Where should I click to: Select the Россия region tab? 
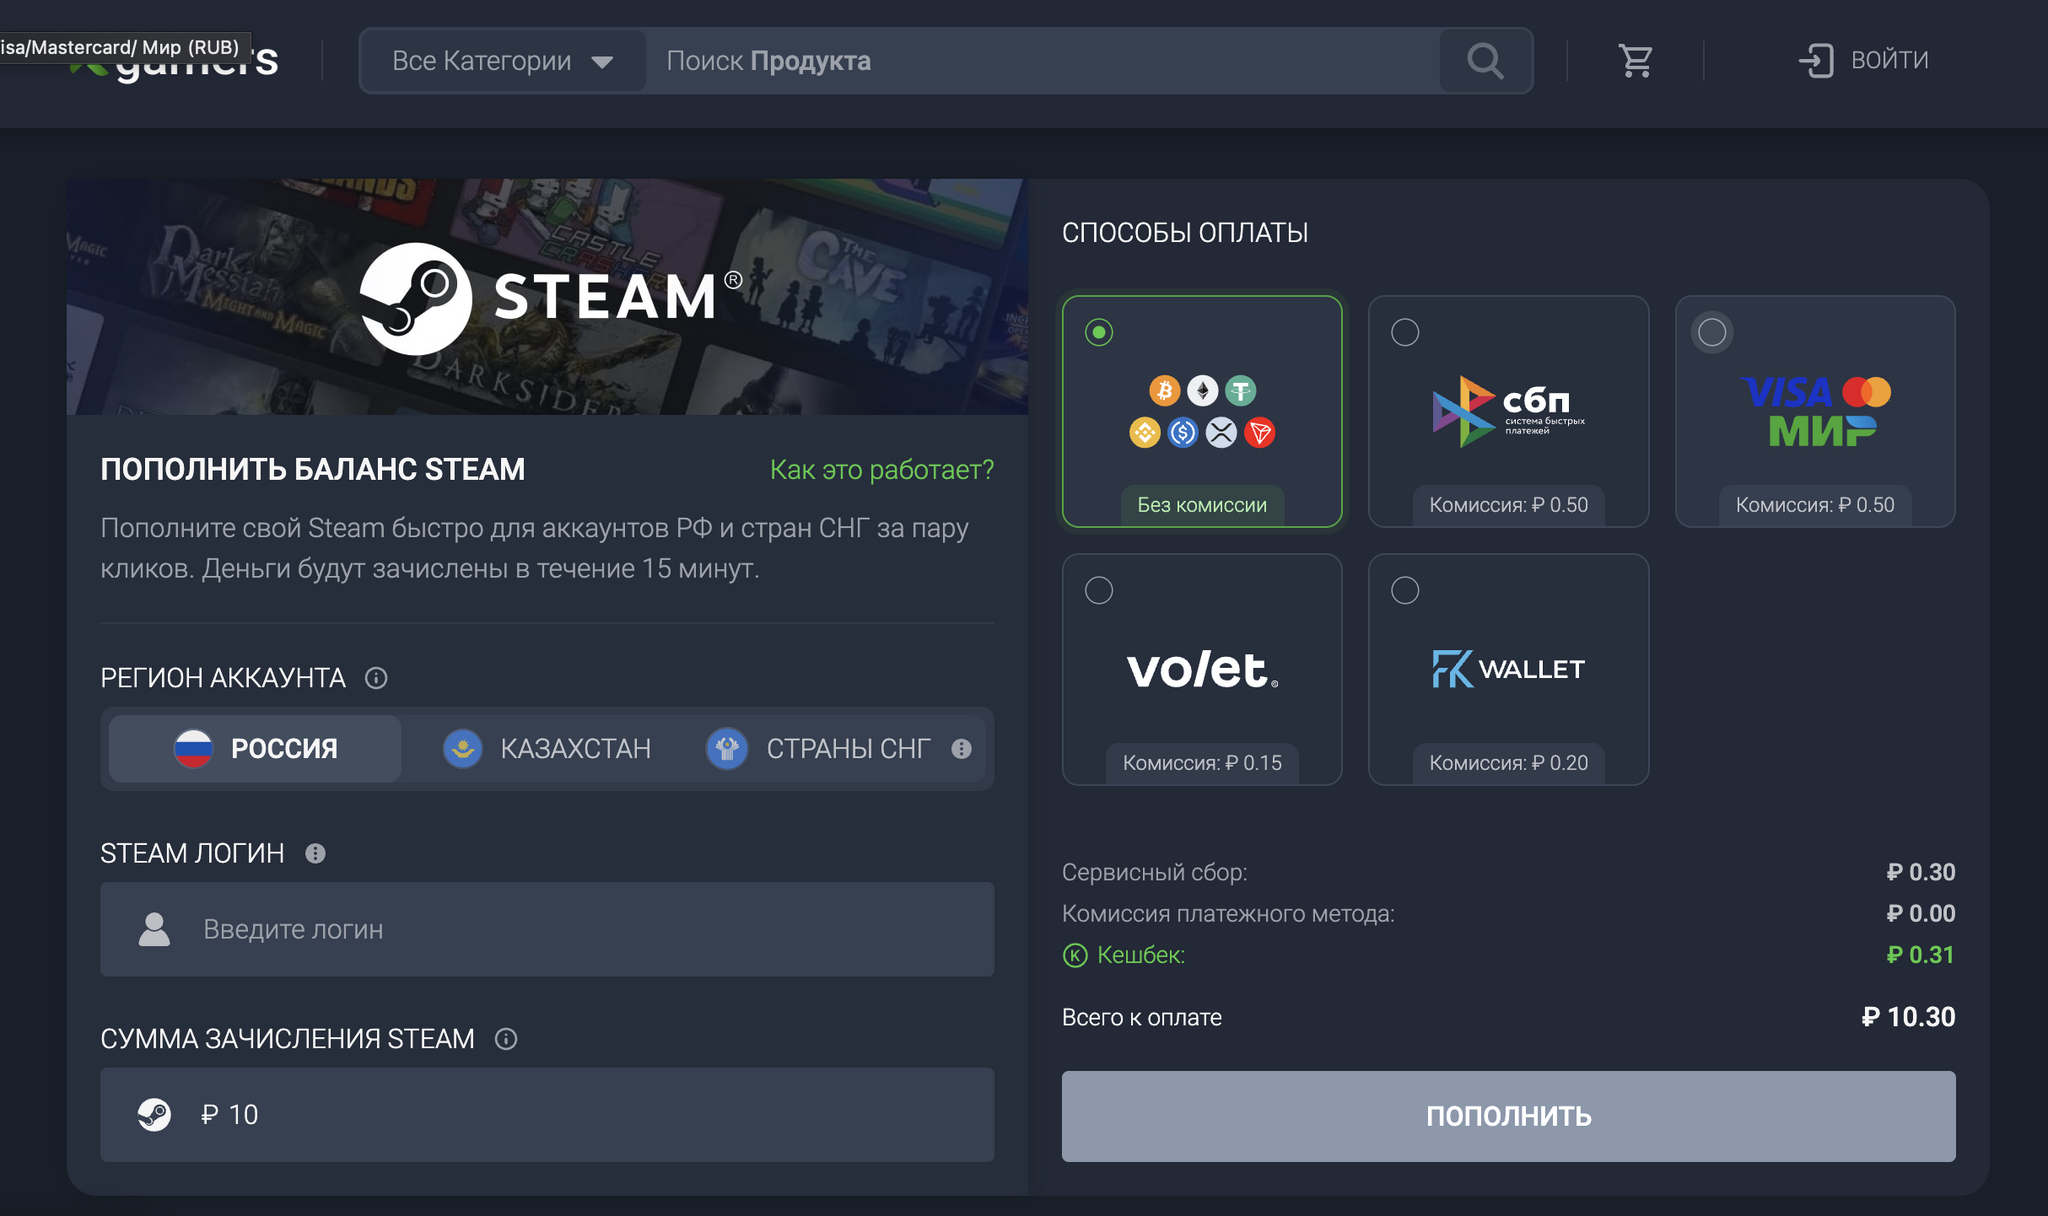(x=256, y=748)
